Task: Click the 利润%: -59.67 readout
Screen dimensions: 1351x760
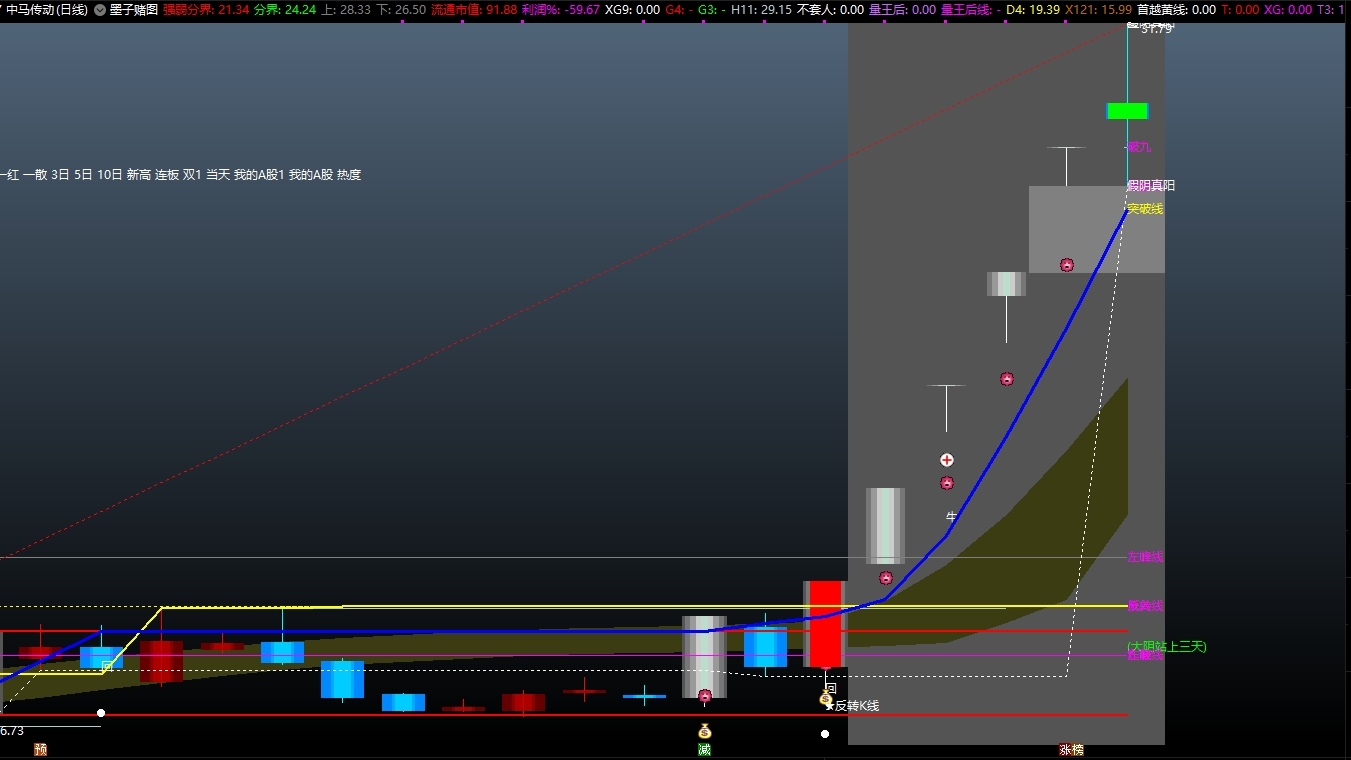Action: [561, 10]
